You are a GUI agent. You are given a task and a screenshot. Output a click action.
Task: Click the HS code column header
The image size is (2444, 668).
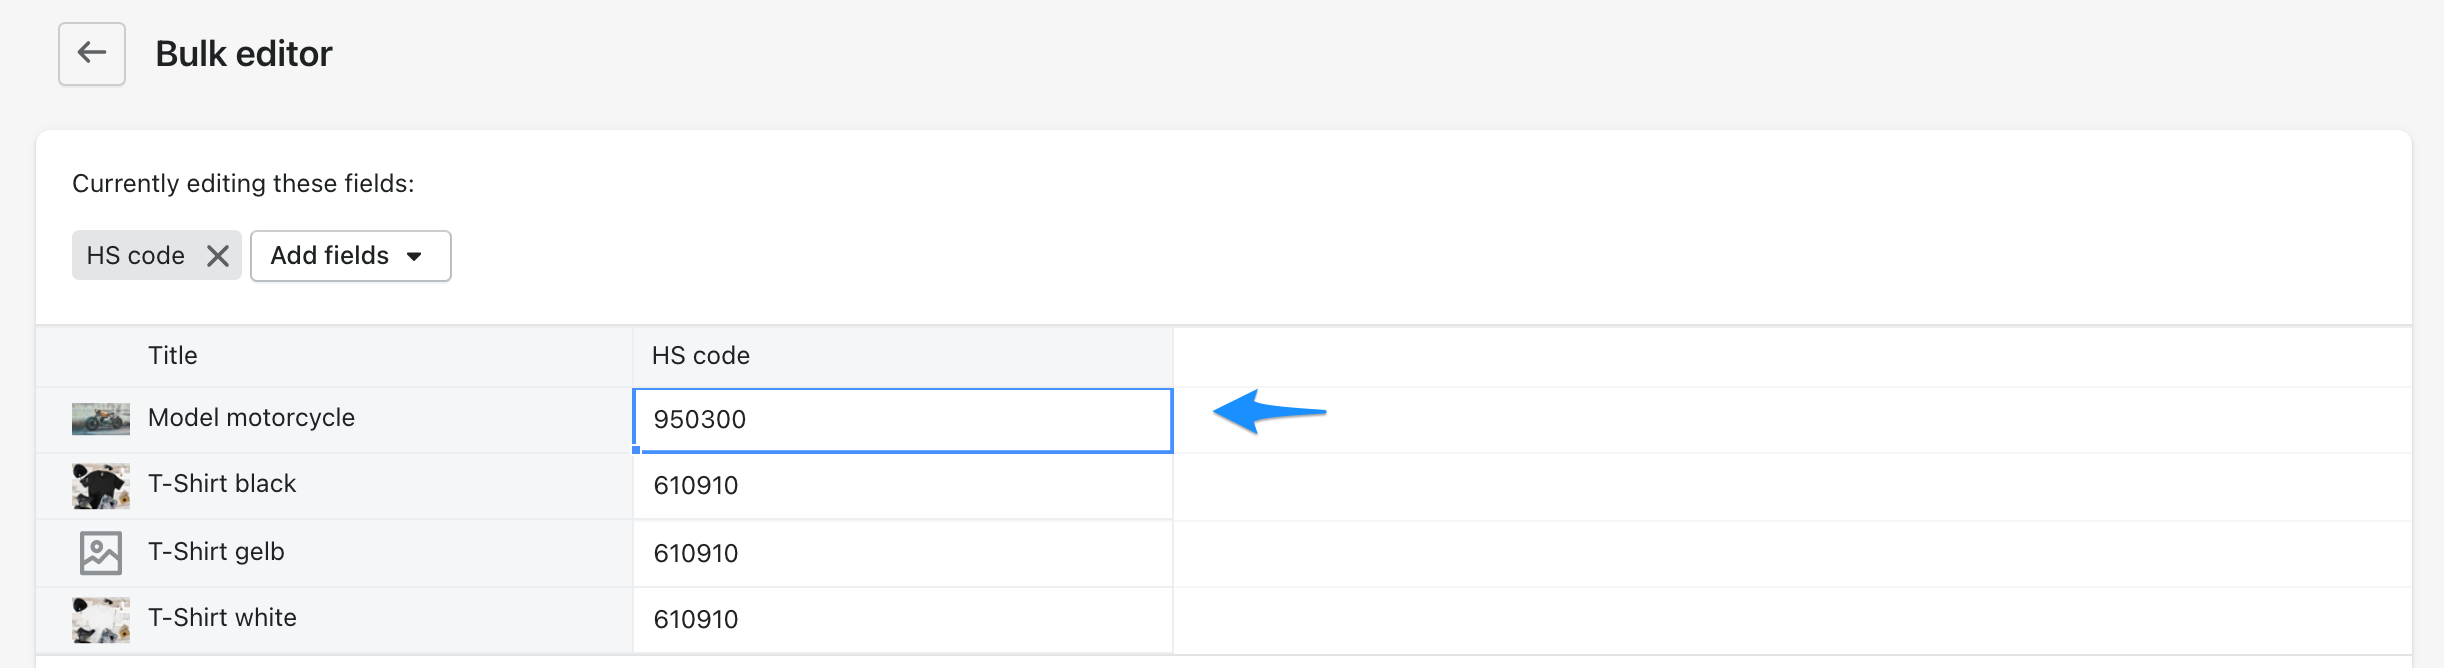point(701,356)
